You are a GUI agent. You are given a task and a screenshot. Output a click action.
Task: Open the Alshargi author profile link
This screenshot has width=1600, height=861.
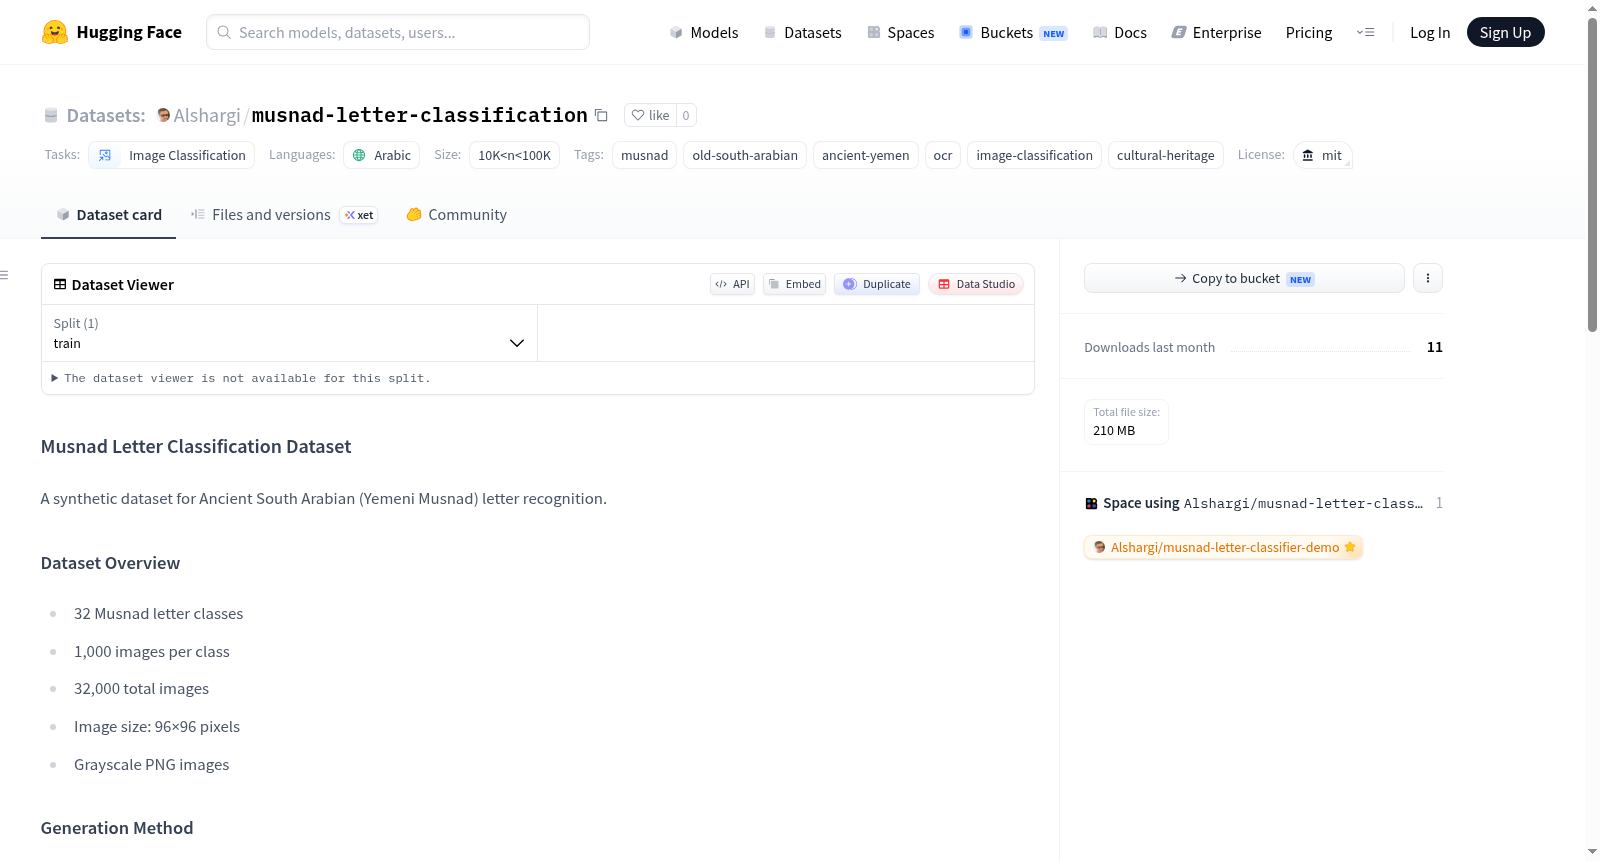207,115
